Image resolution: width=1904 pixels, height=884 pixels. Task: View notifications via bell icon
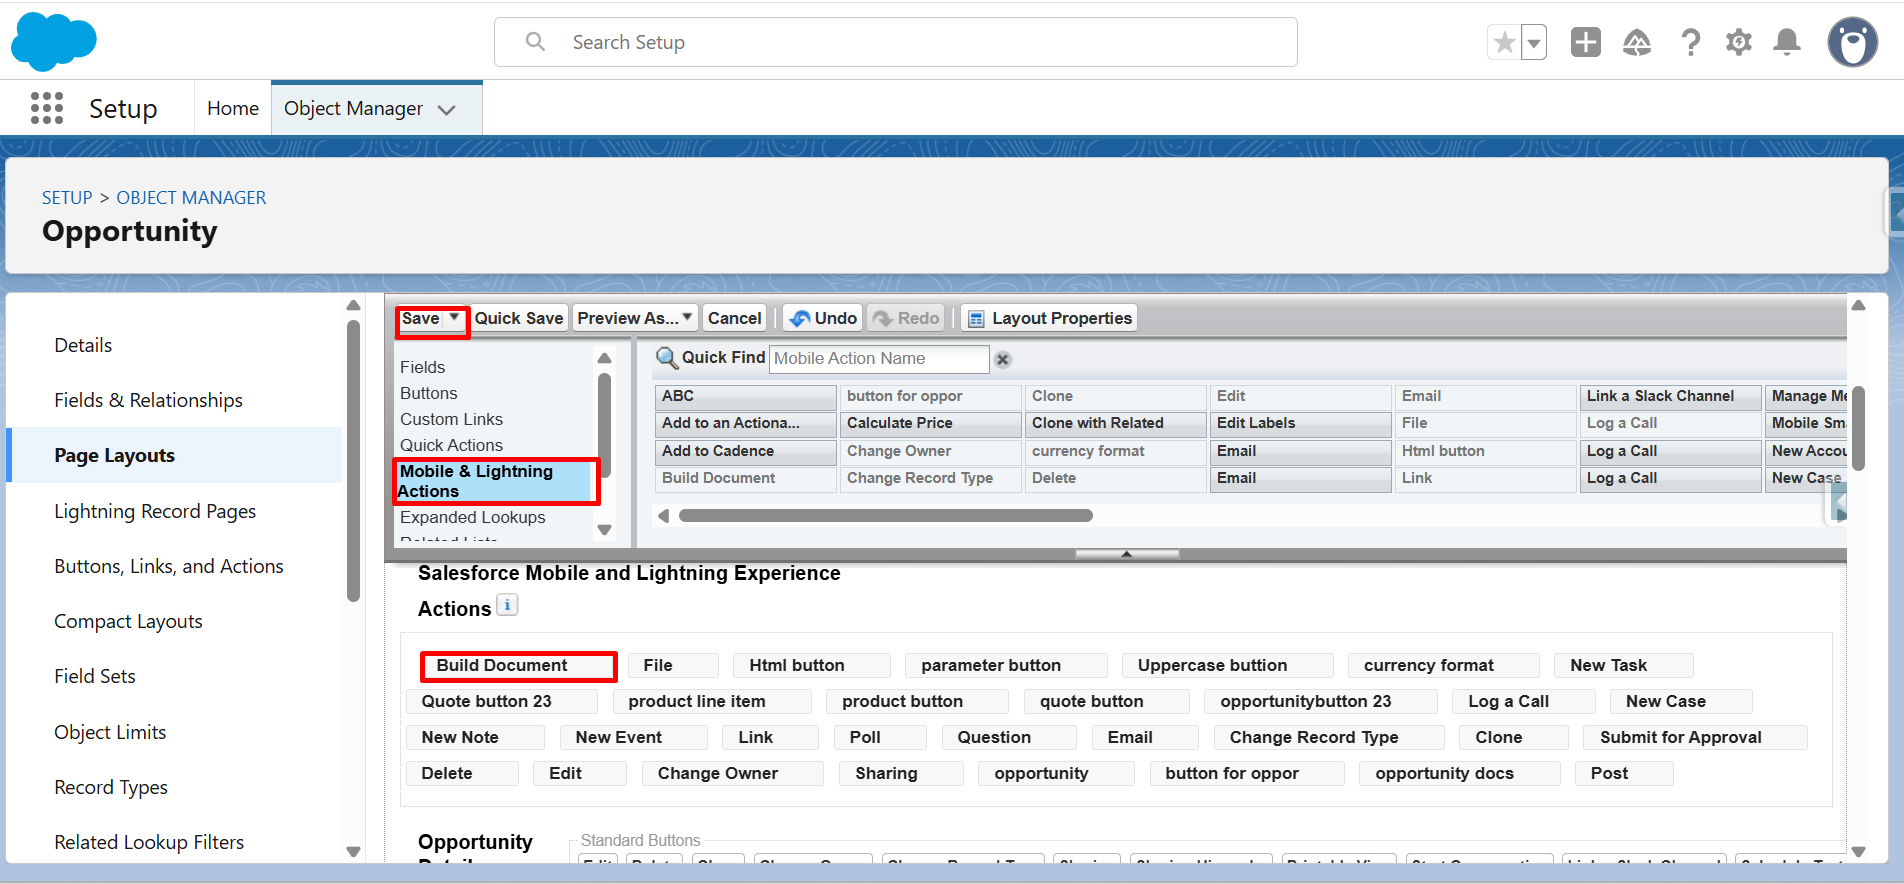pyautogui.click(x=1787, y=42)
